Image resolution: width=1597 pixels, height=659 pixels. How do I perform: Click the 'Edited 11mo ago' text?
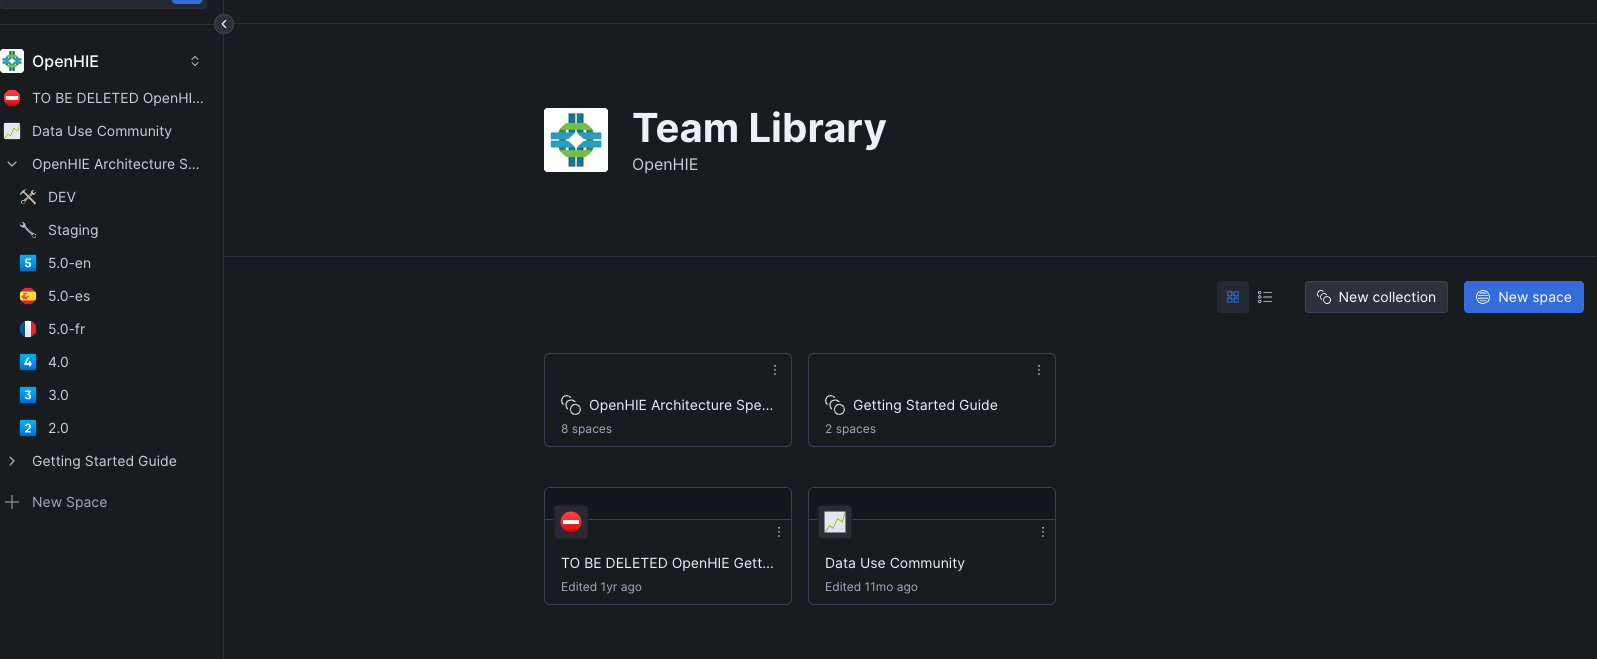(871, 587)
